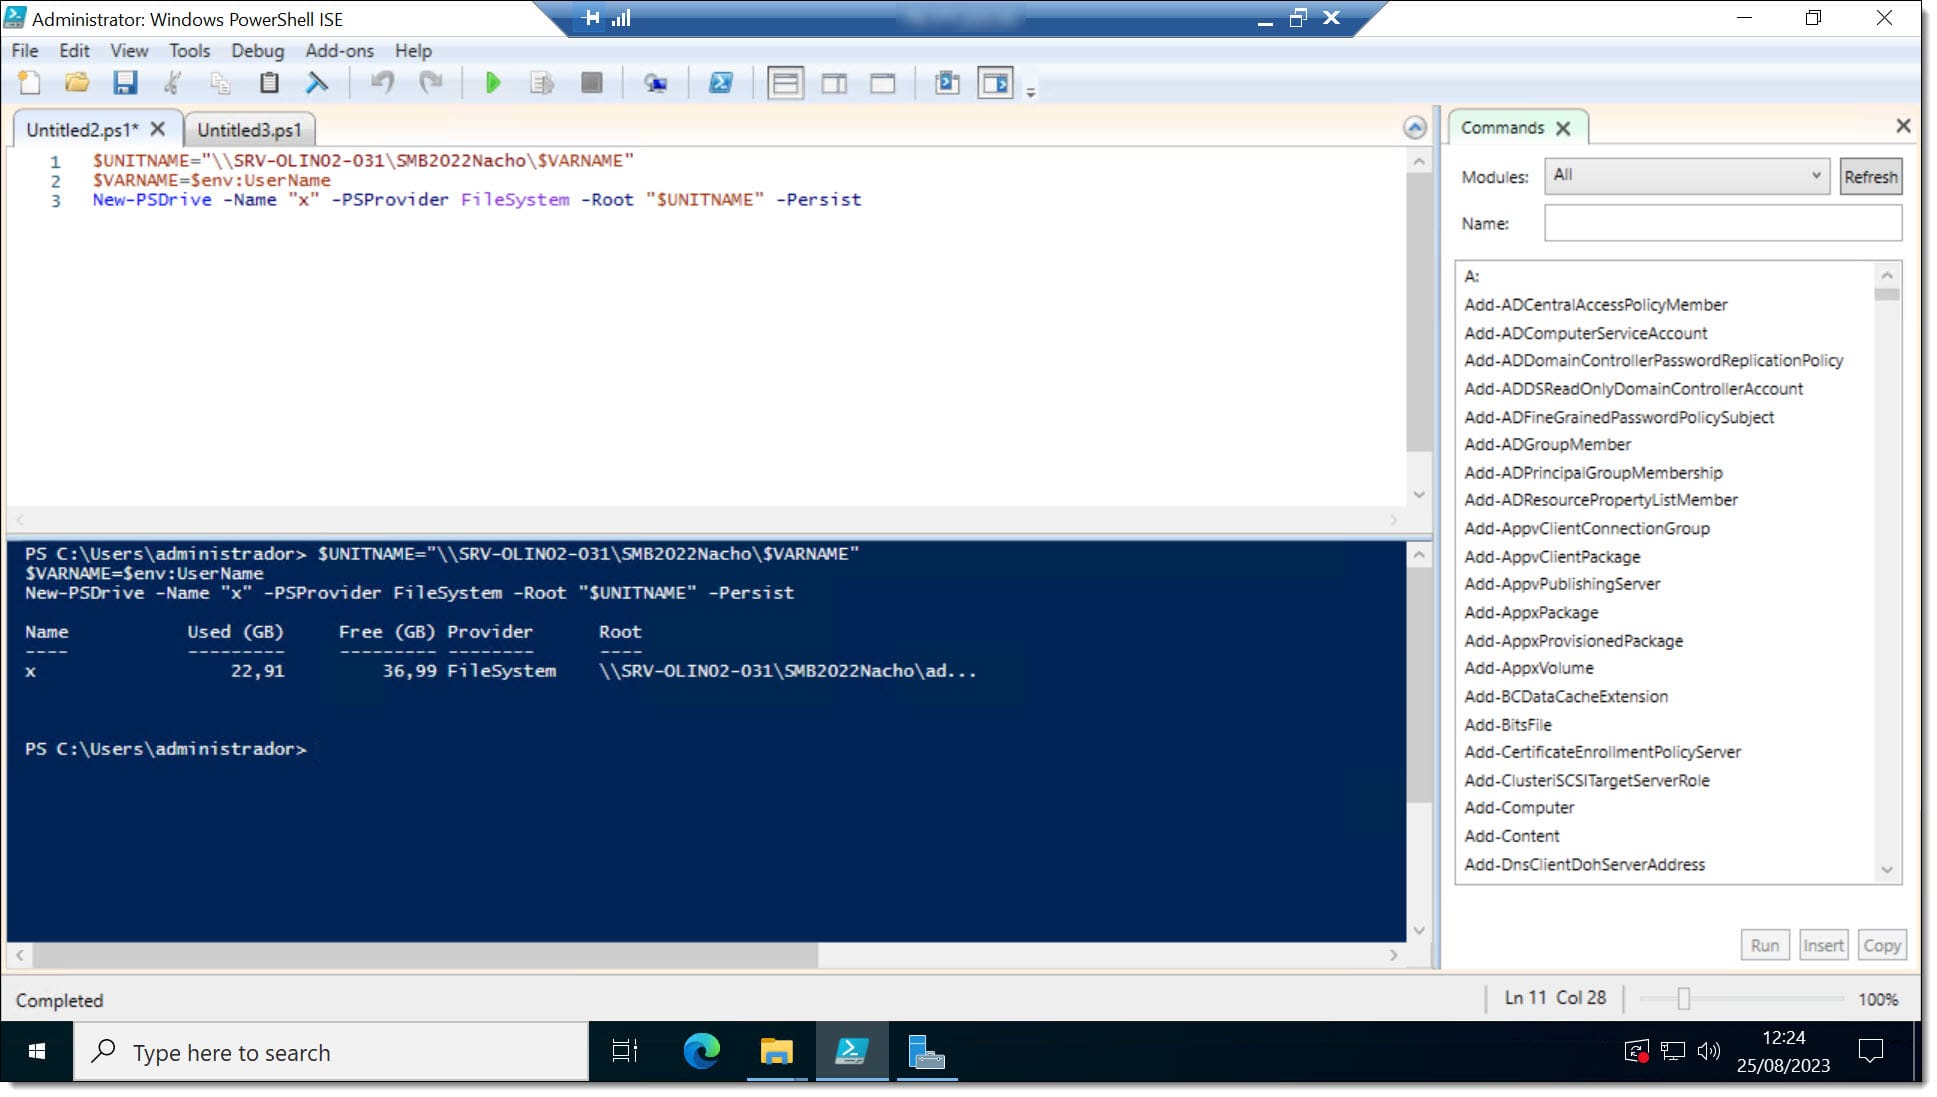Show script pane on the right layout icon

coord(834,83)
